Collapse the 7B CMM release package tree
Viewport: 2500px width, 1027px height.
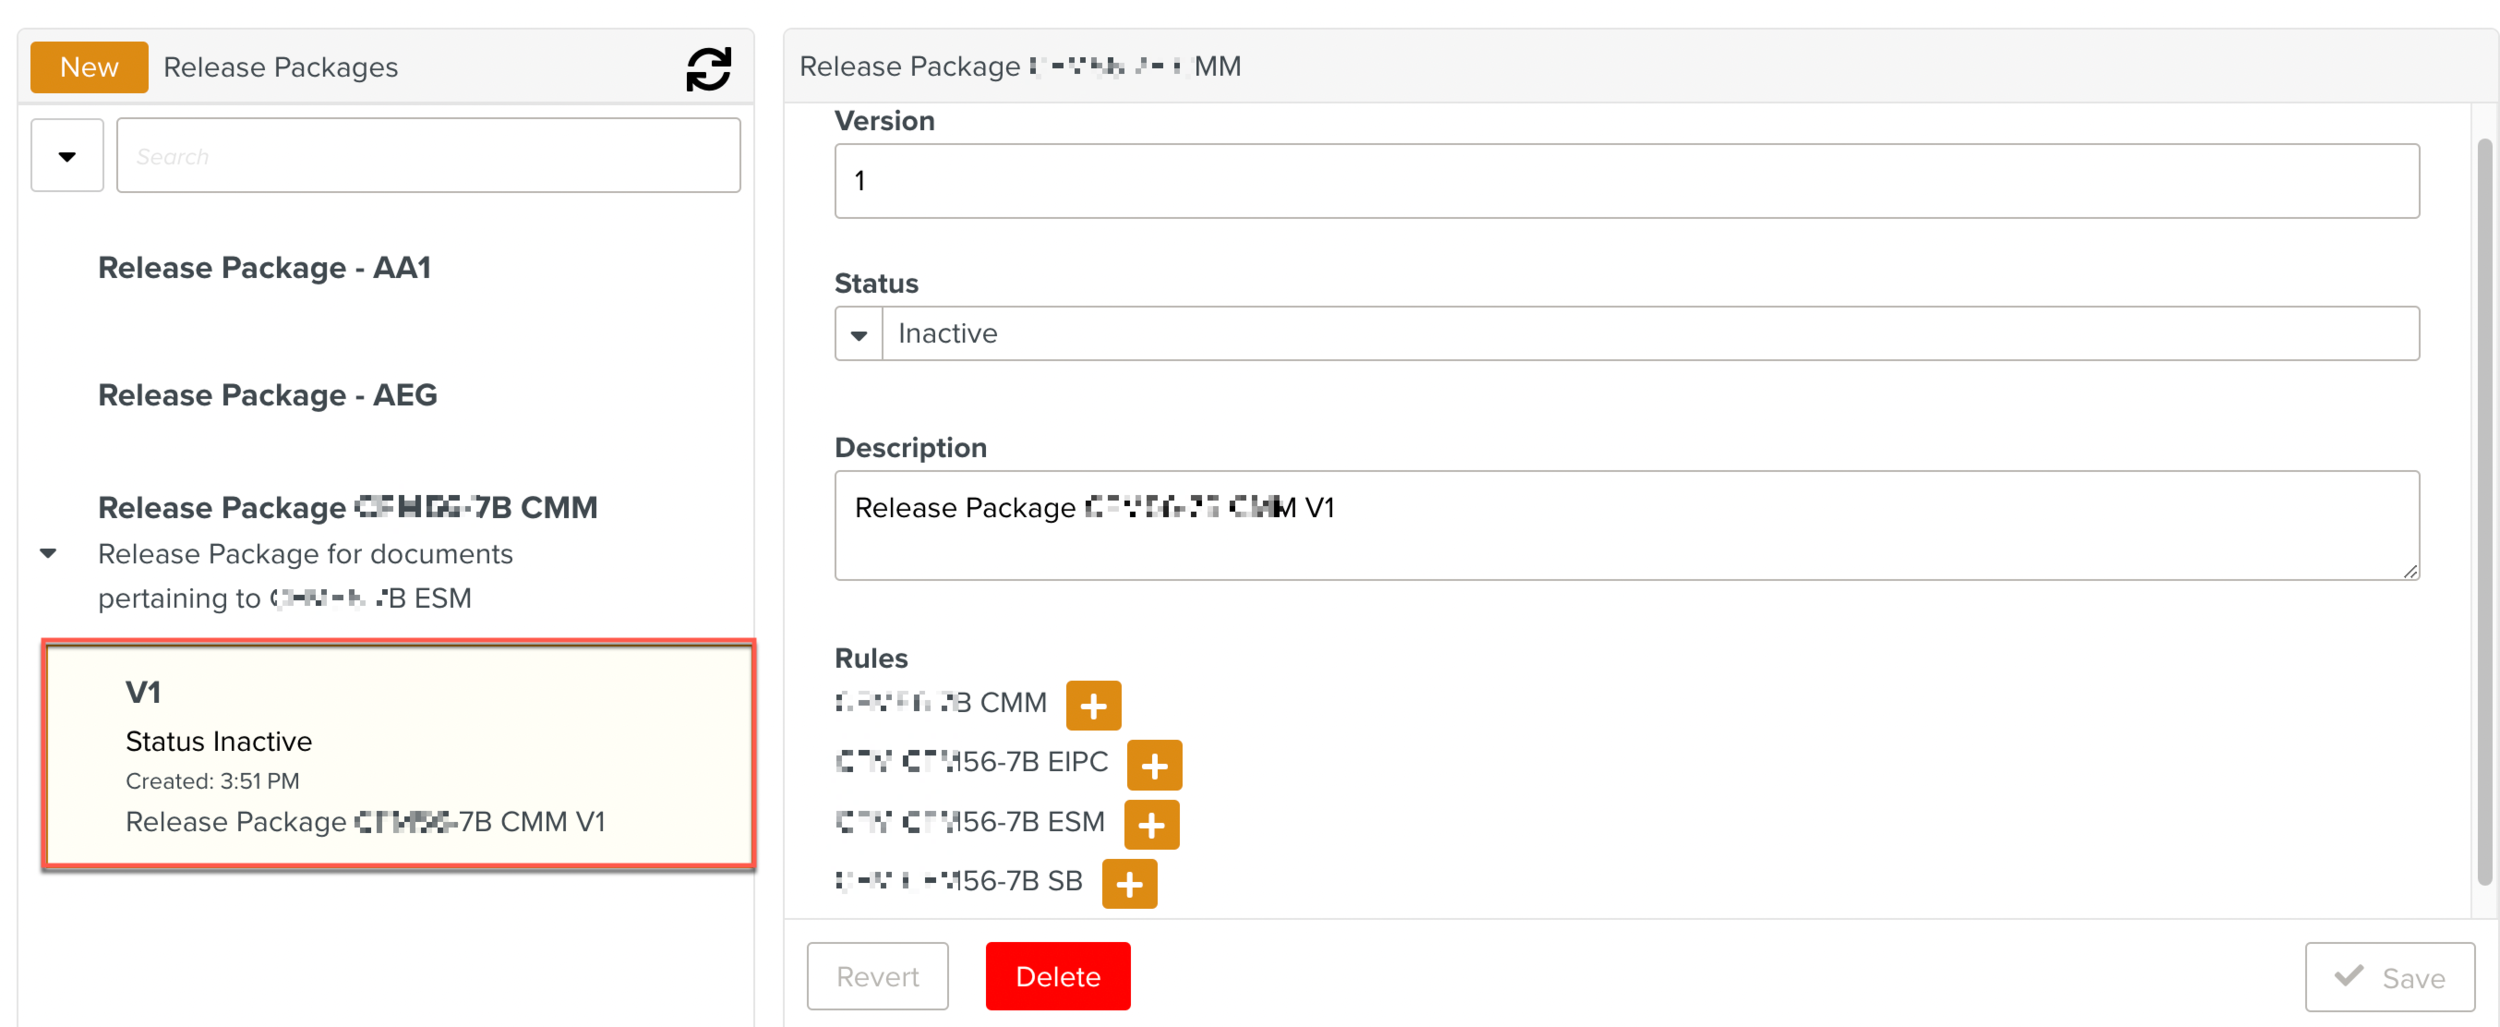[x=48, y=553]
